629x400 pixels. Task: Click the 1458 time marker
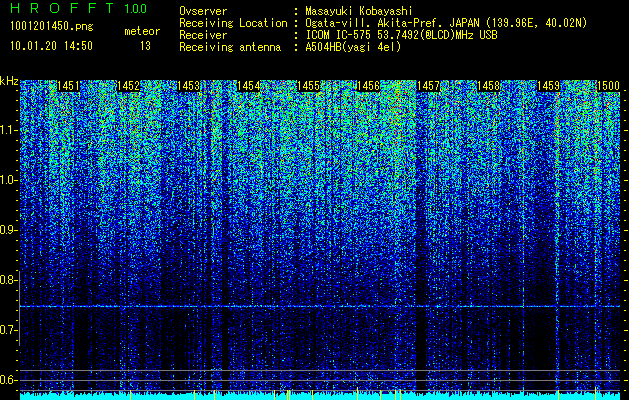pyautogui.click(x=488, y=86)
